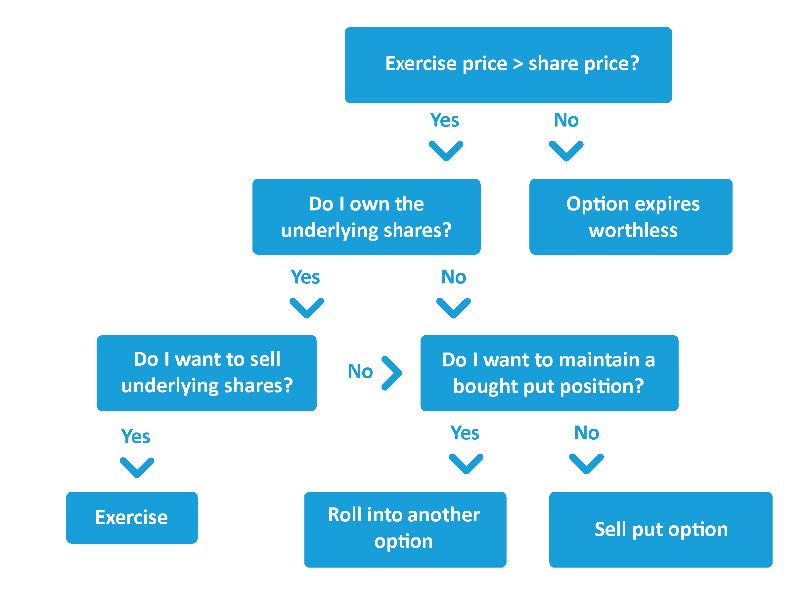Click 'Do I want to maintain a bought put position?' box

tap(549, 372)
